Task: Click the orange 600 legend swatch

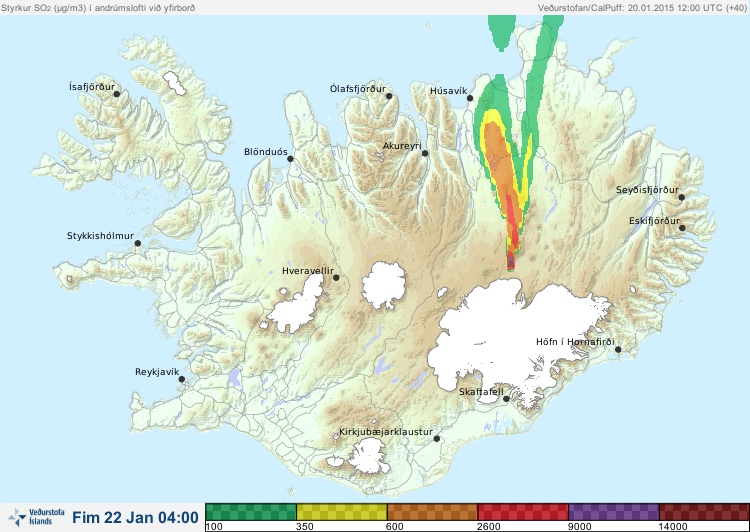Action: click(x=432, y=512)
